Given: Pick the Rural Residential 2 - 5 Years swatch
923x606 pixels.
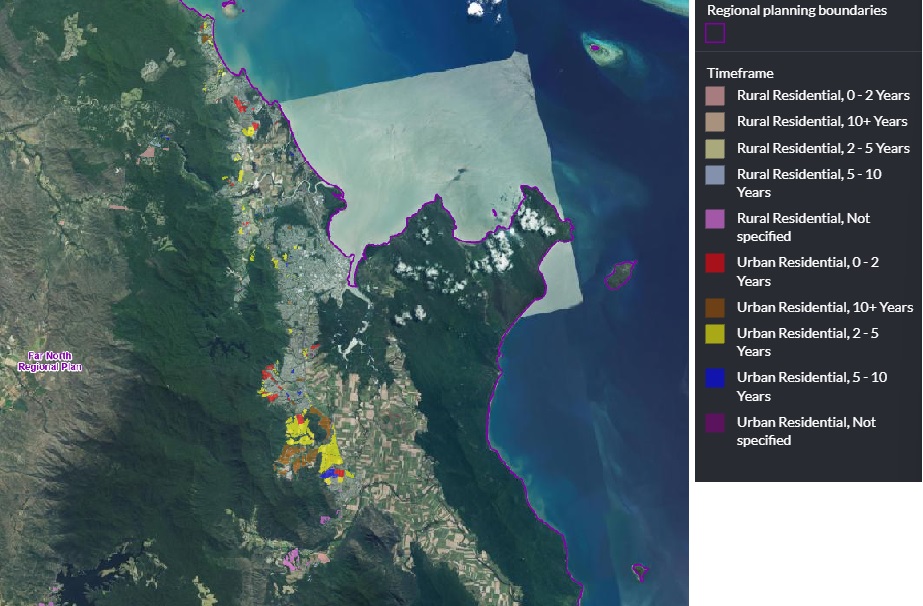Looking at the screenshot, I should (715, 148).
